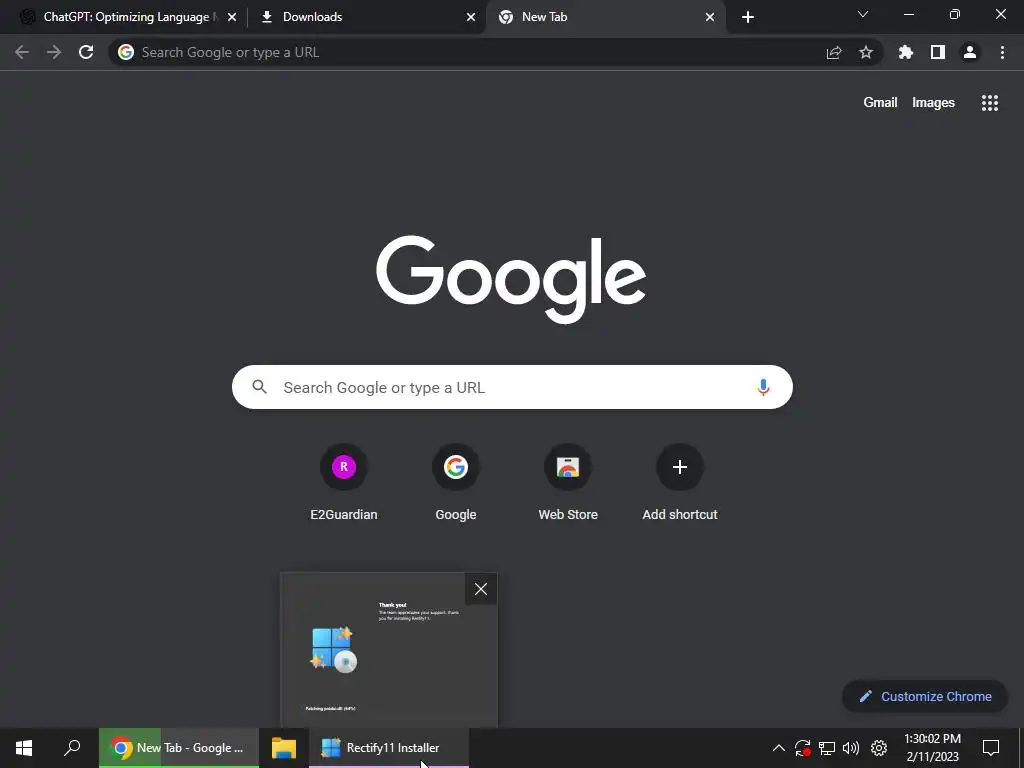The width and height of the screenshot is (1024, 768).
Task: Open the settings gear tray icon
Action: (879, 748)
